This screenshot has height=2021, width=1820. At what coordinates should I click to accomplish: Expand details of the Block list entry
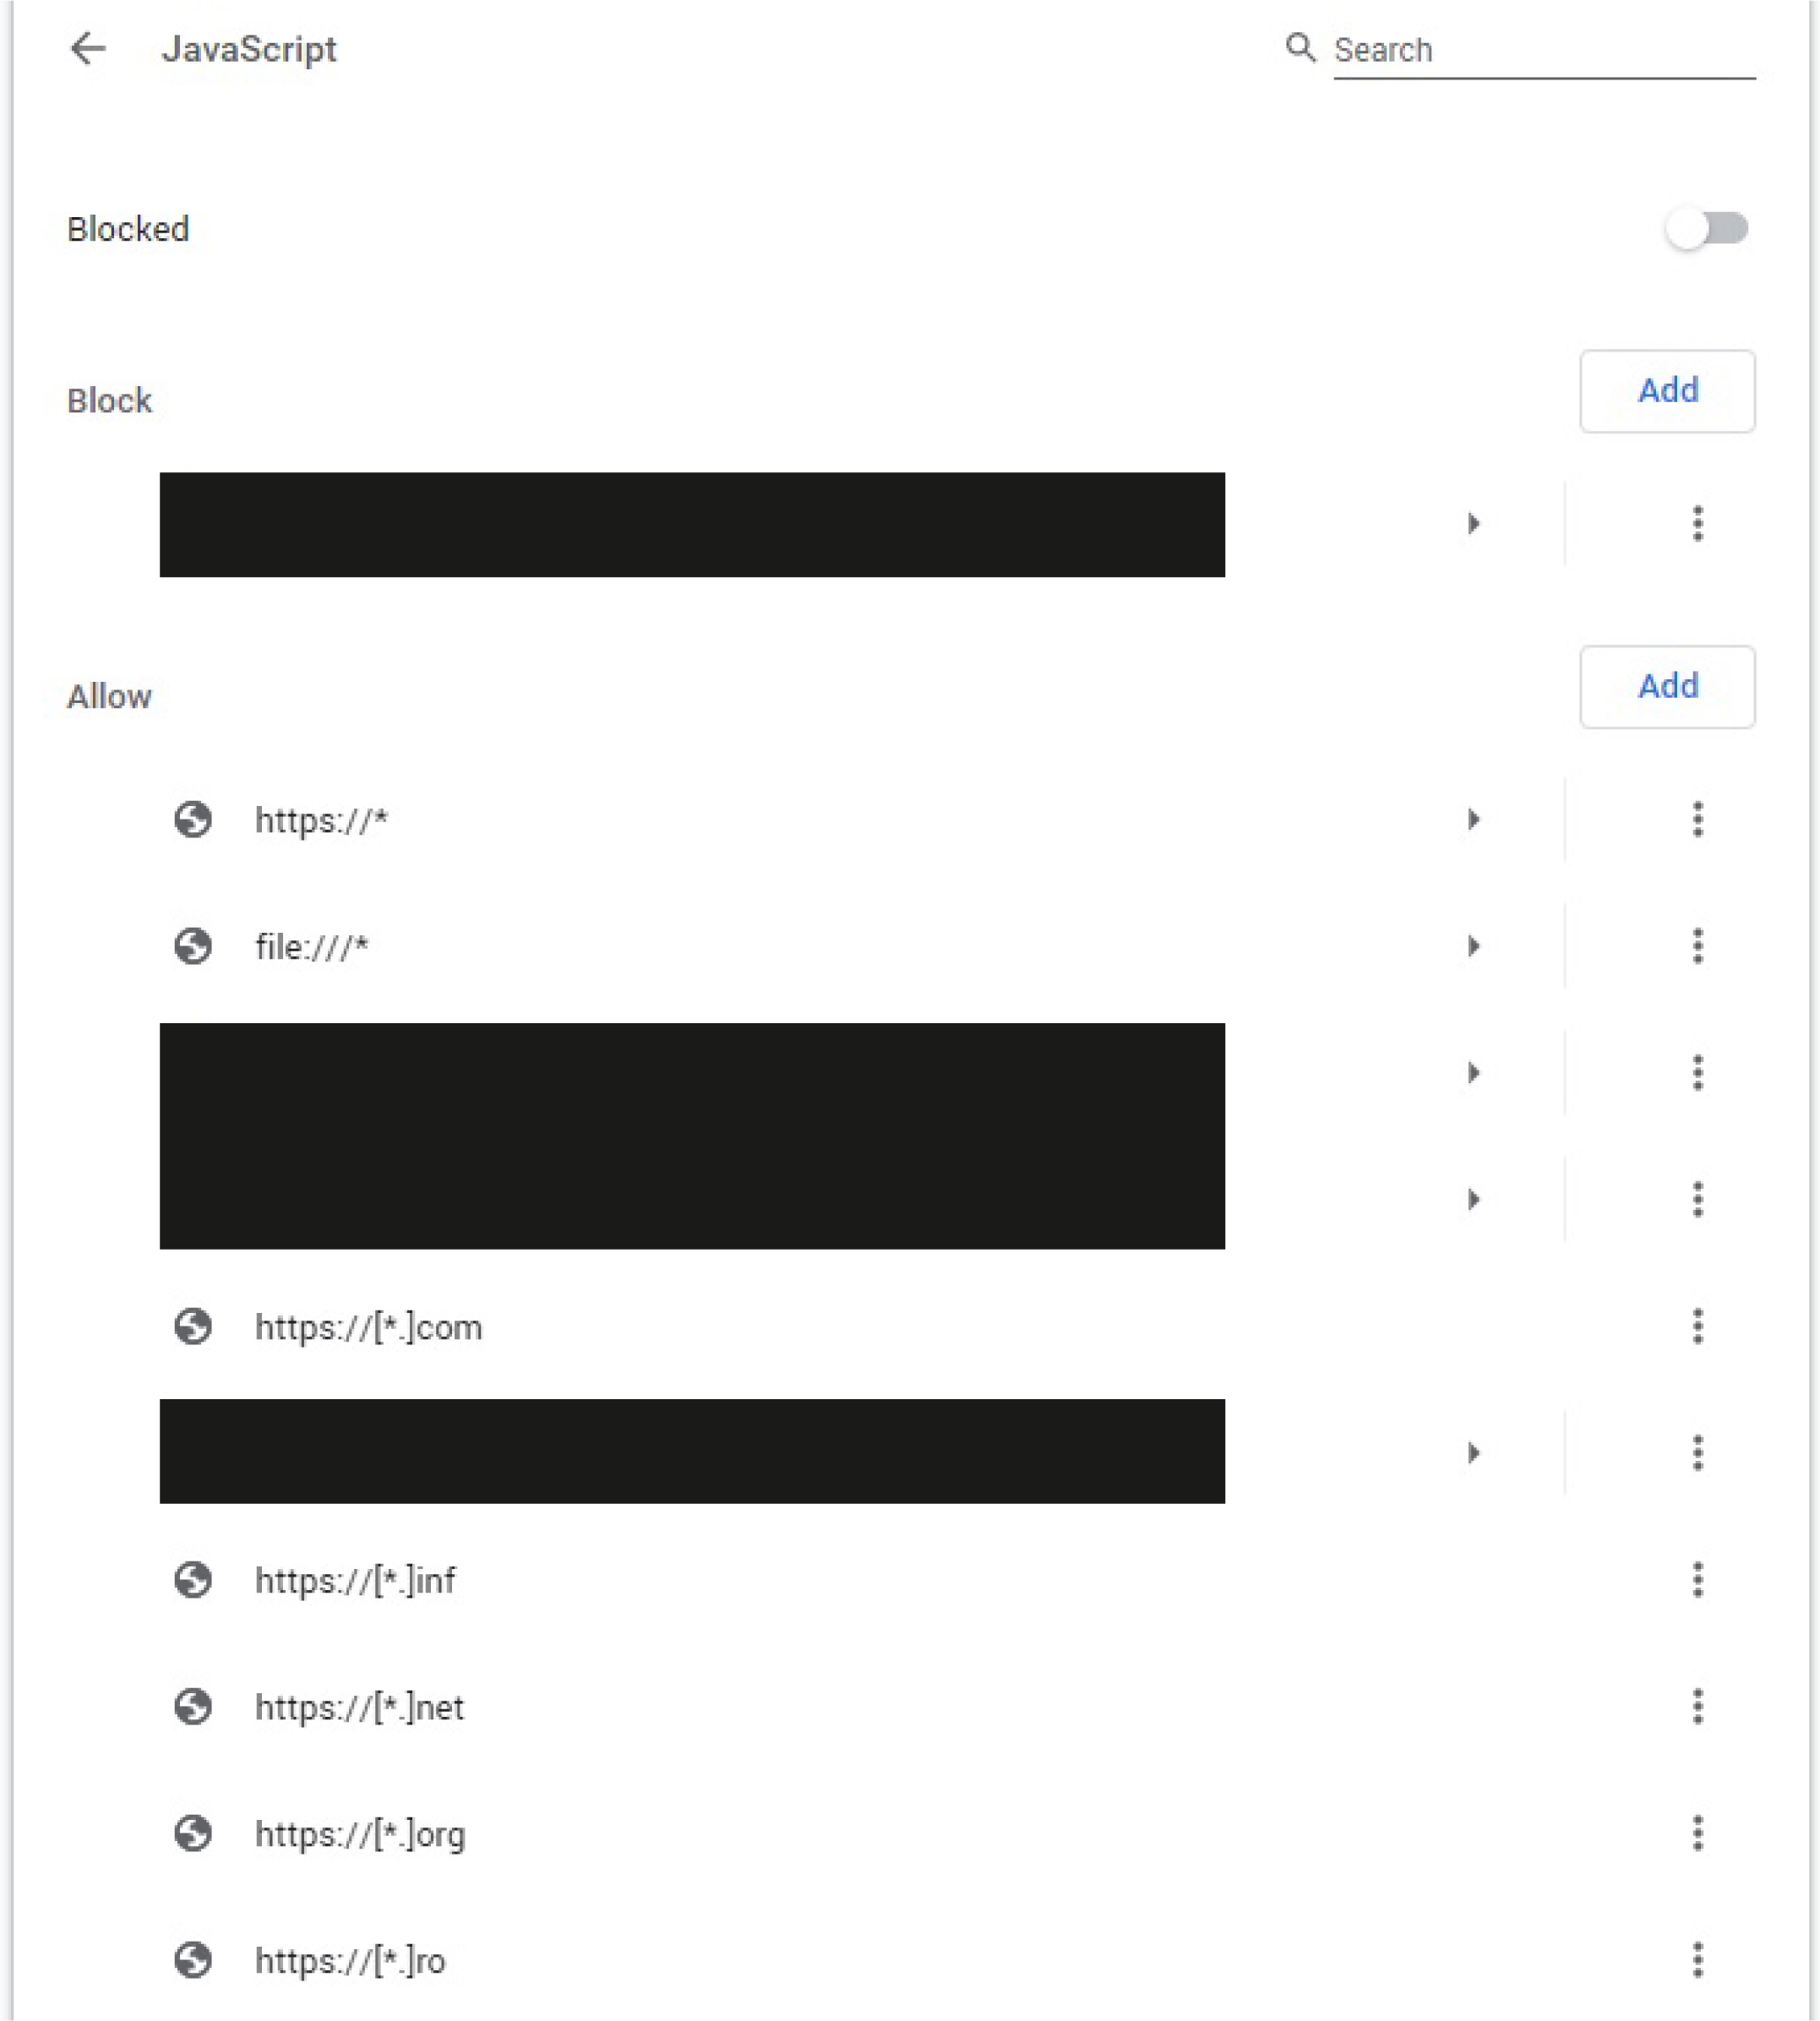pyautogui.click(x=1473, y=524)
